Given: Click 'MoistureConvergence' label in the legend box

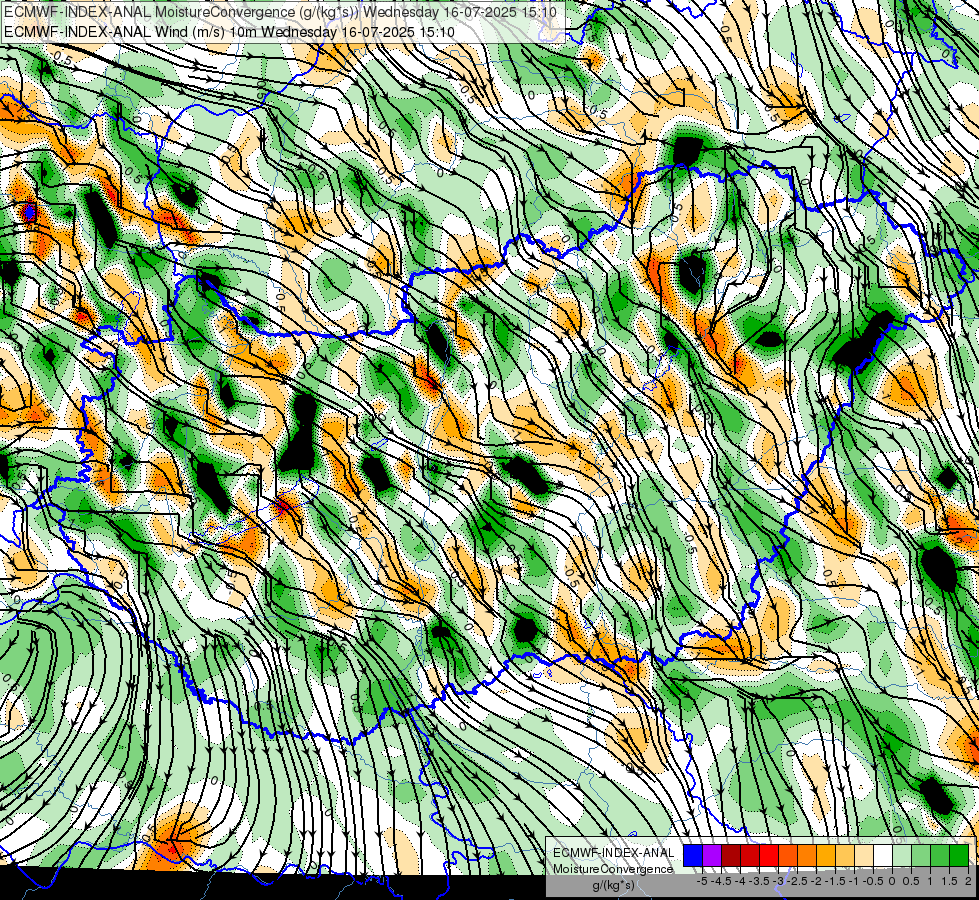Looking at the screenshot, I should coord(613,869).
